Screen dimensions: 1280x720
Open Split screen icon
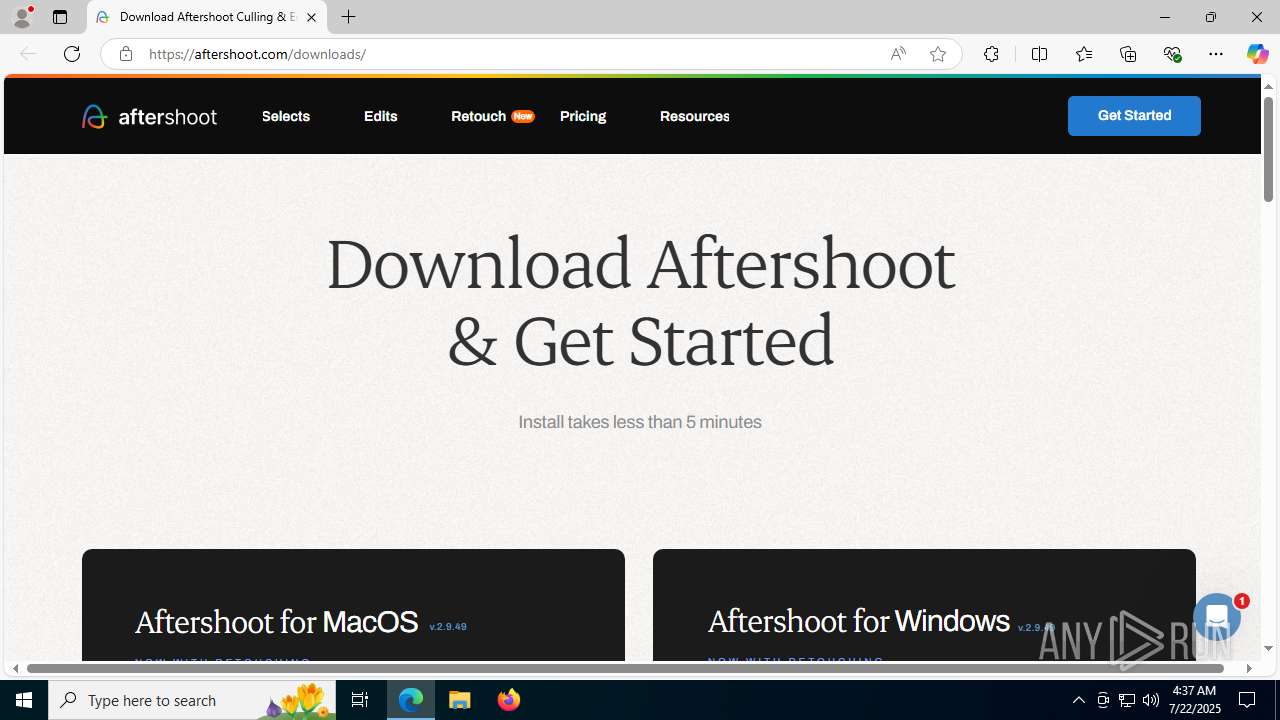(1039, 54)
